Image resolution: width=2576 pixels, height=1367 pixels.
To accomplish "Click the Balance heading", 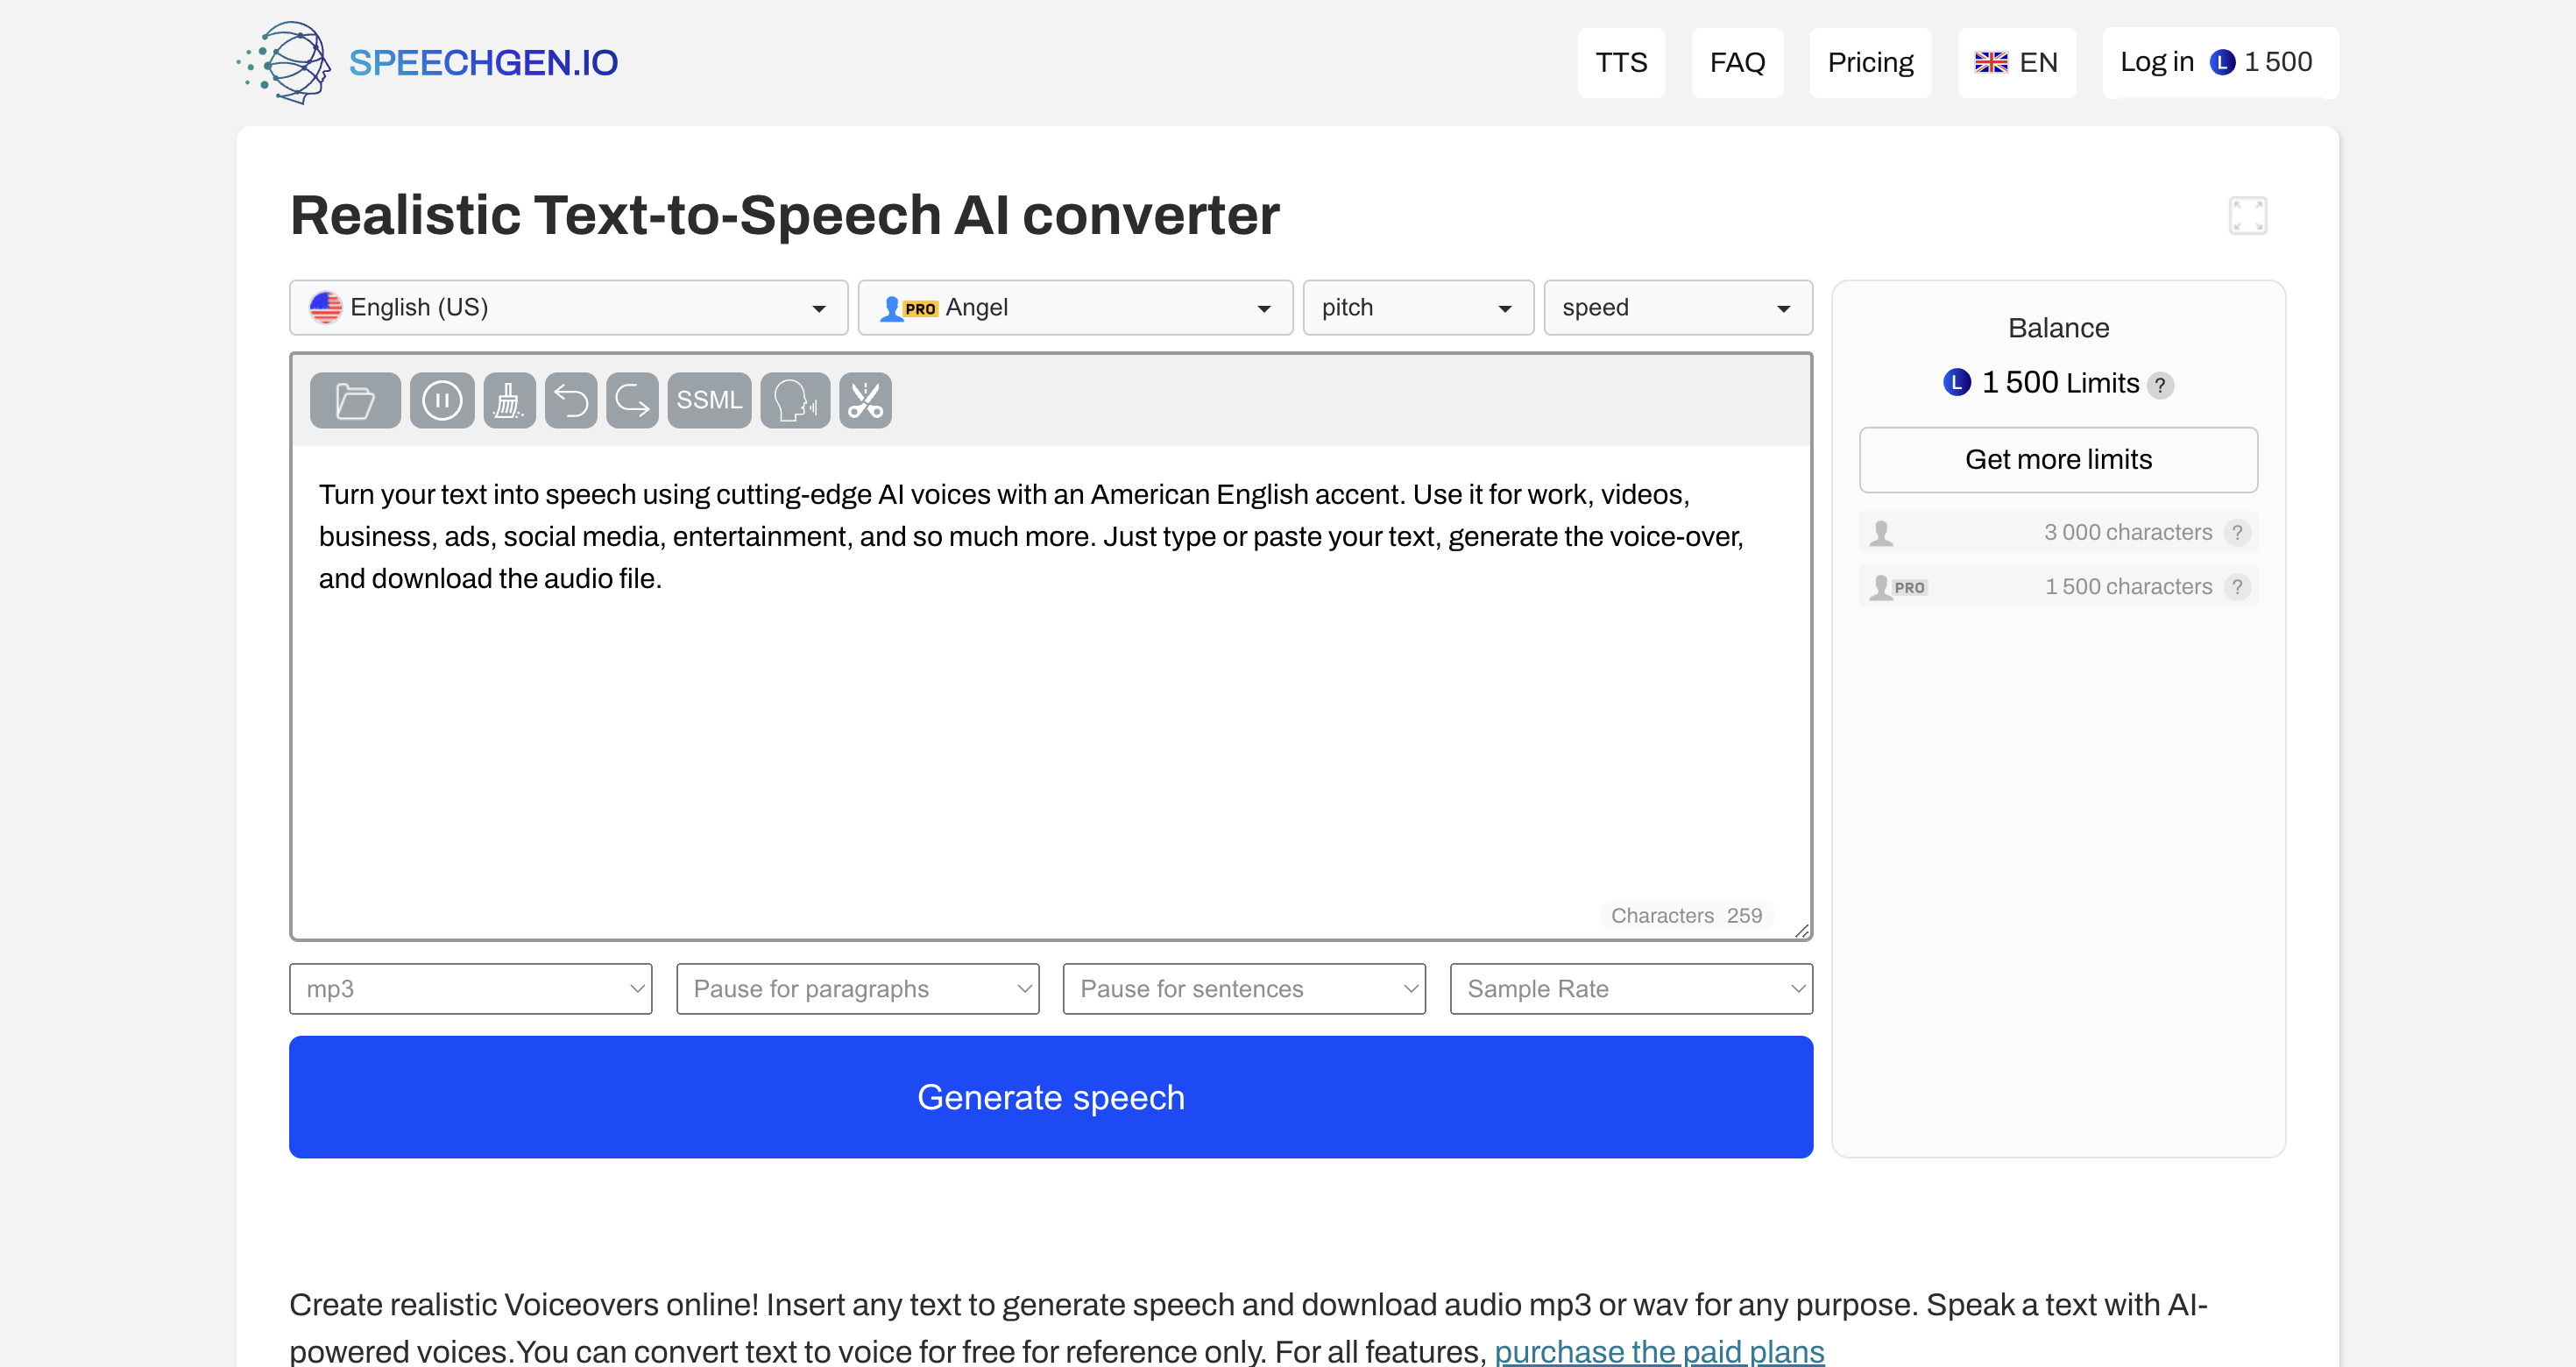I will (x=2058, y=328).
